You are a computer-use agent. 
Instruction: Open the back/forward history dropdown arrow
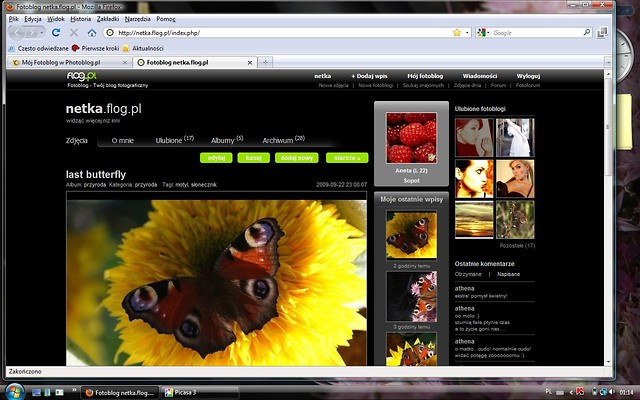pos(42,33)
